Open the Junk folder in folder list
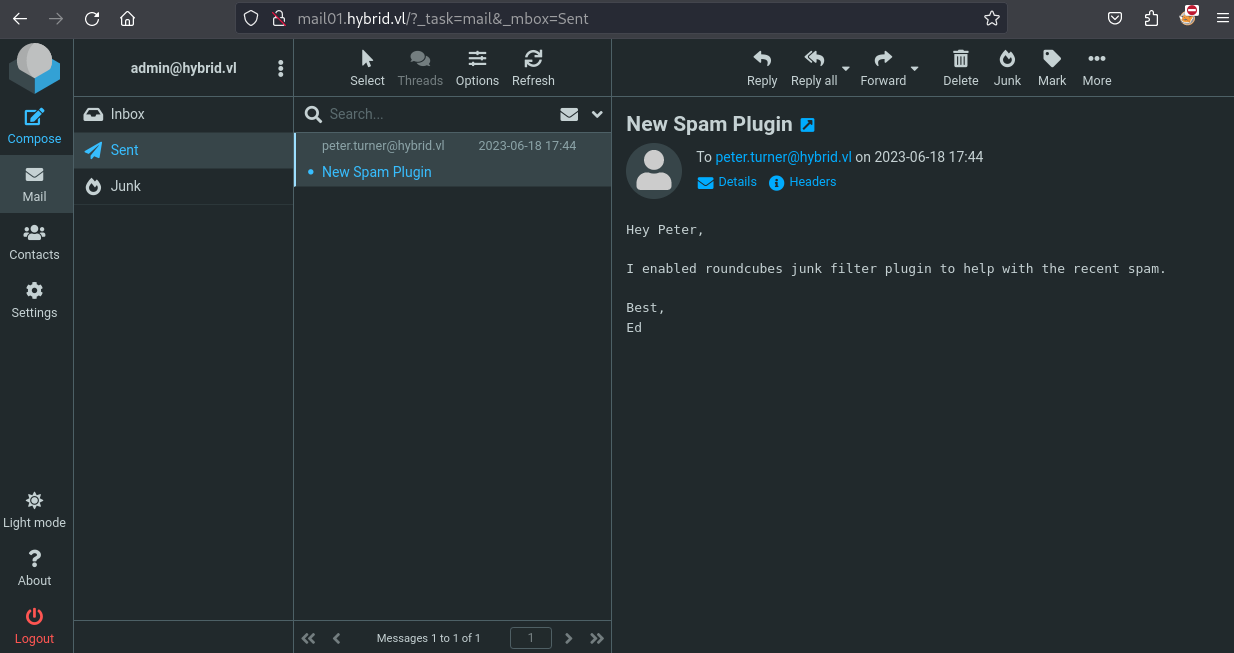Image resolution: width=1234 pixels, height=653 pixels. coord(183,186)
